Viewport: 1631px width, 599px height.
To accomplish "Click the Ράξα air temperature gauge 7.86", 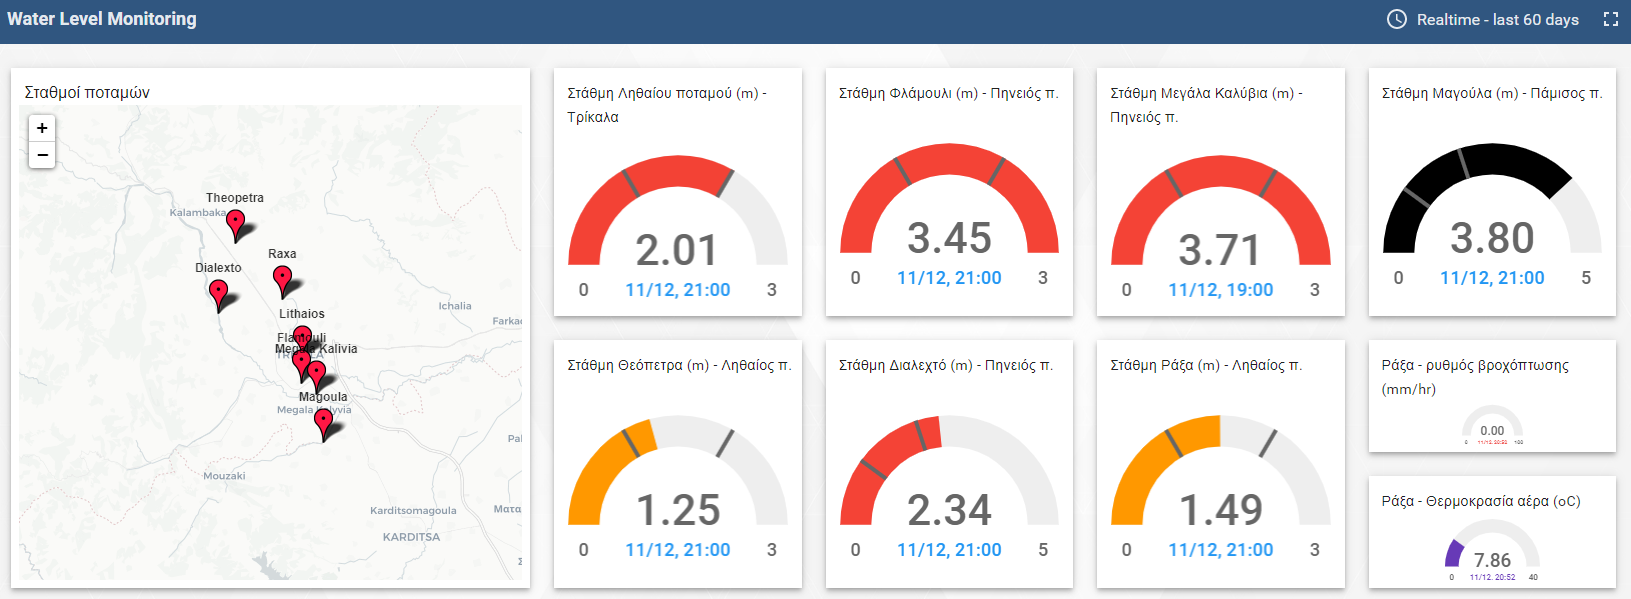I will (x=1492, y=553).
